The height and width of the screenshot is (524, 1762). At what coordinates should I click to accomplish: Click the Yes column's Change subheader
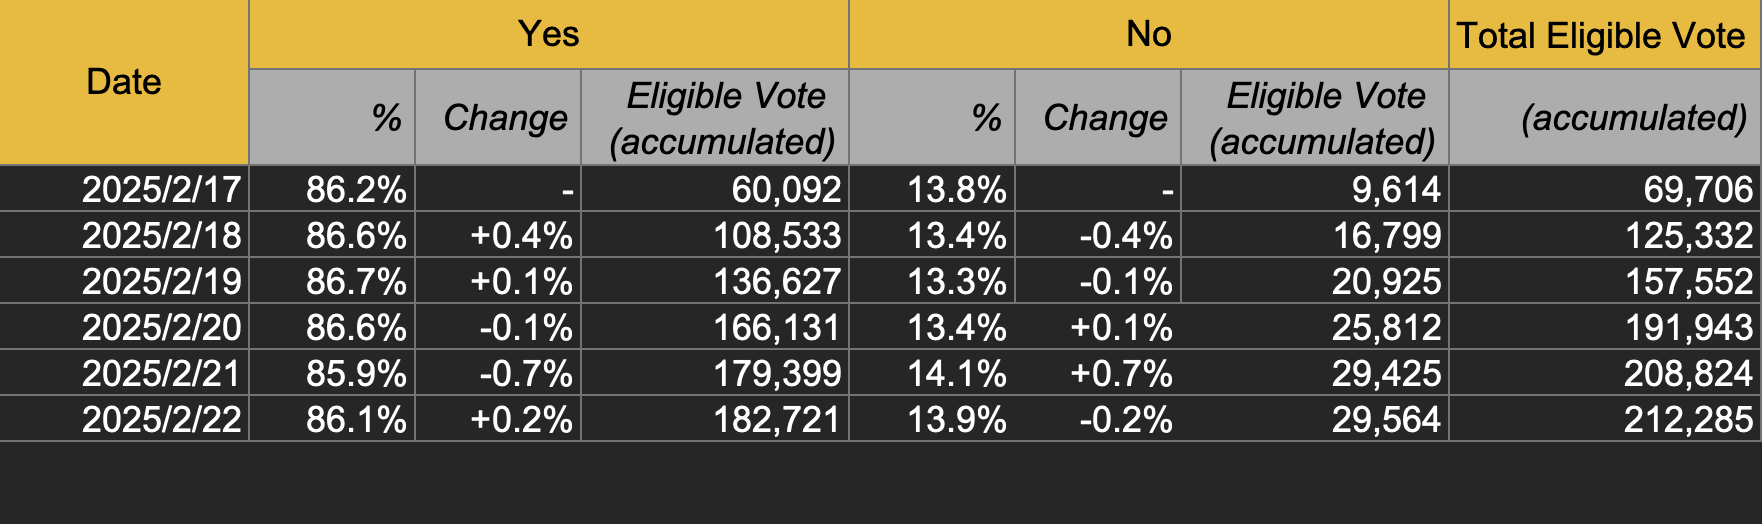pyautogui.click(x=505, y=118)
